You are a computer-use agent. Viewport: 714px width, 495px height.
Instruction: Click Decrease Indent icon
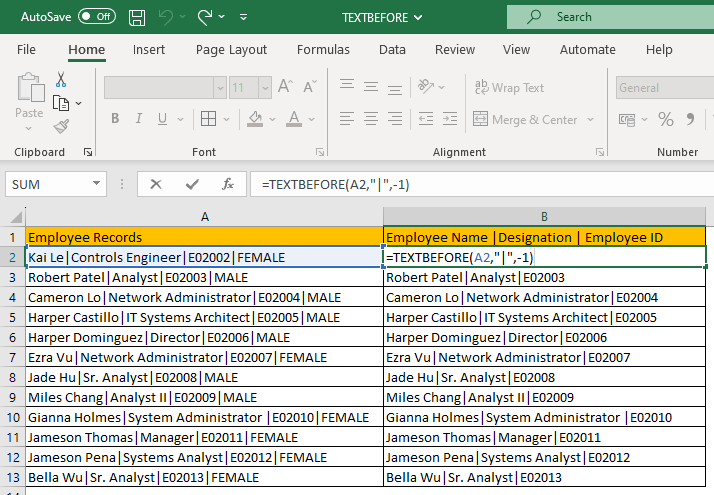[426, 119]
